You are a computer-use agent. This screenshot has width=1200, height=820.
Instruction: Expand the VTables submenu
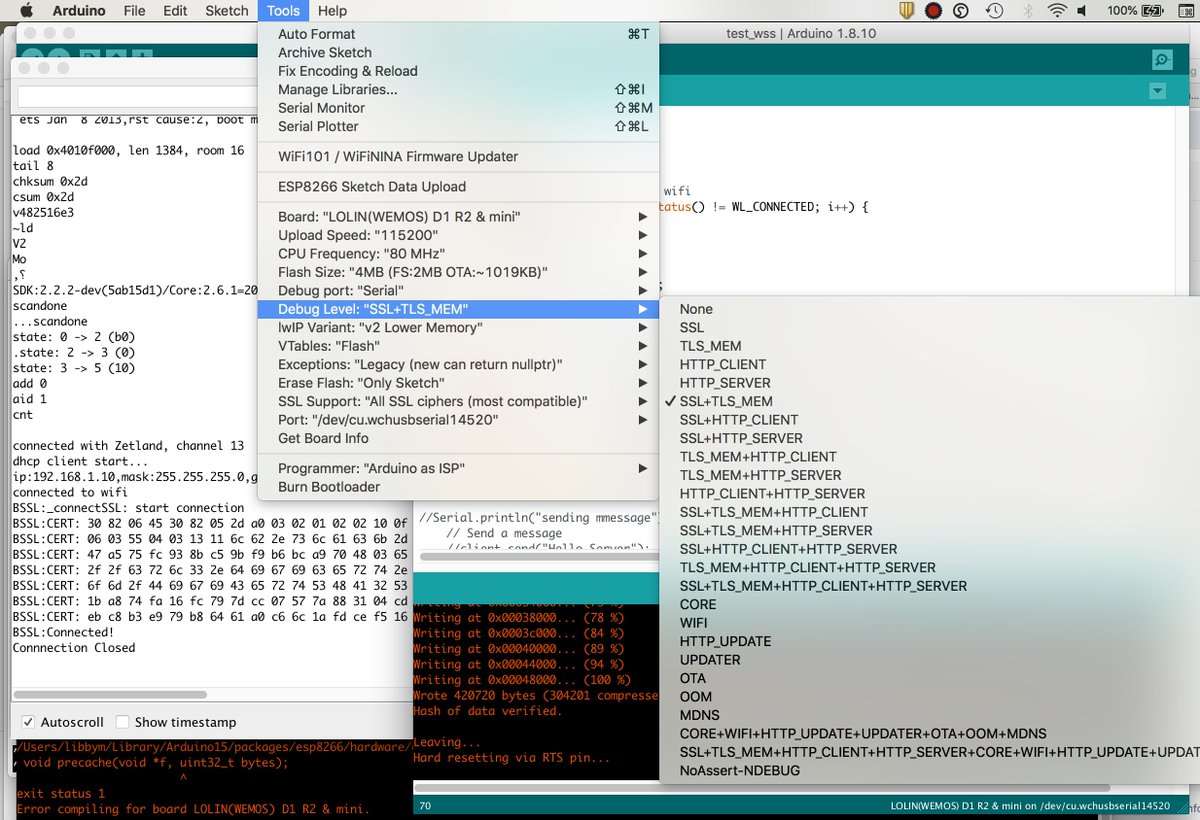coord(458,346)
